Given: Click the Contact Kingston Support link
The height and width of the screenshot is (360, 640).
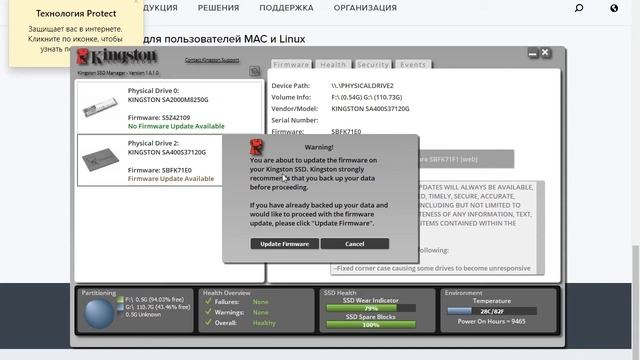Looking at the screenshot, I should (212, 60).
